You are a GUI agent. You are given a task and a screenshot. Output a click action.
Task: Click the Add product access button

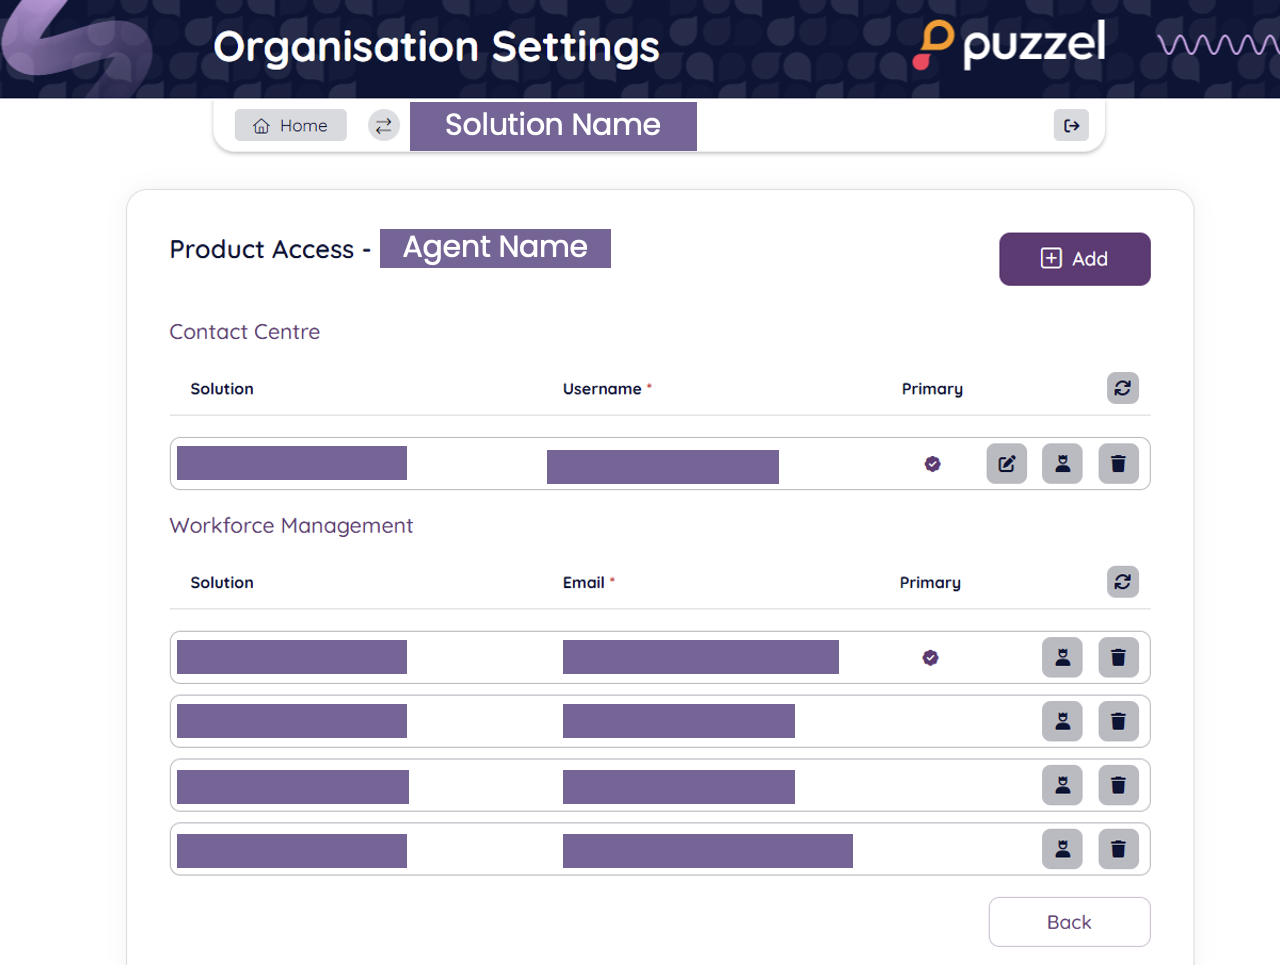1074,259
